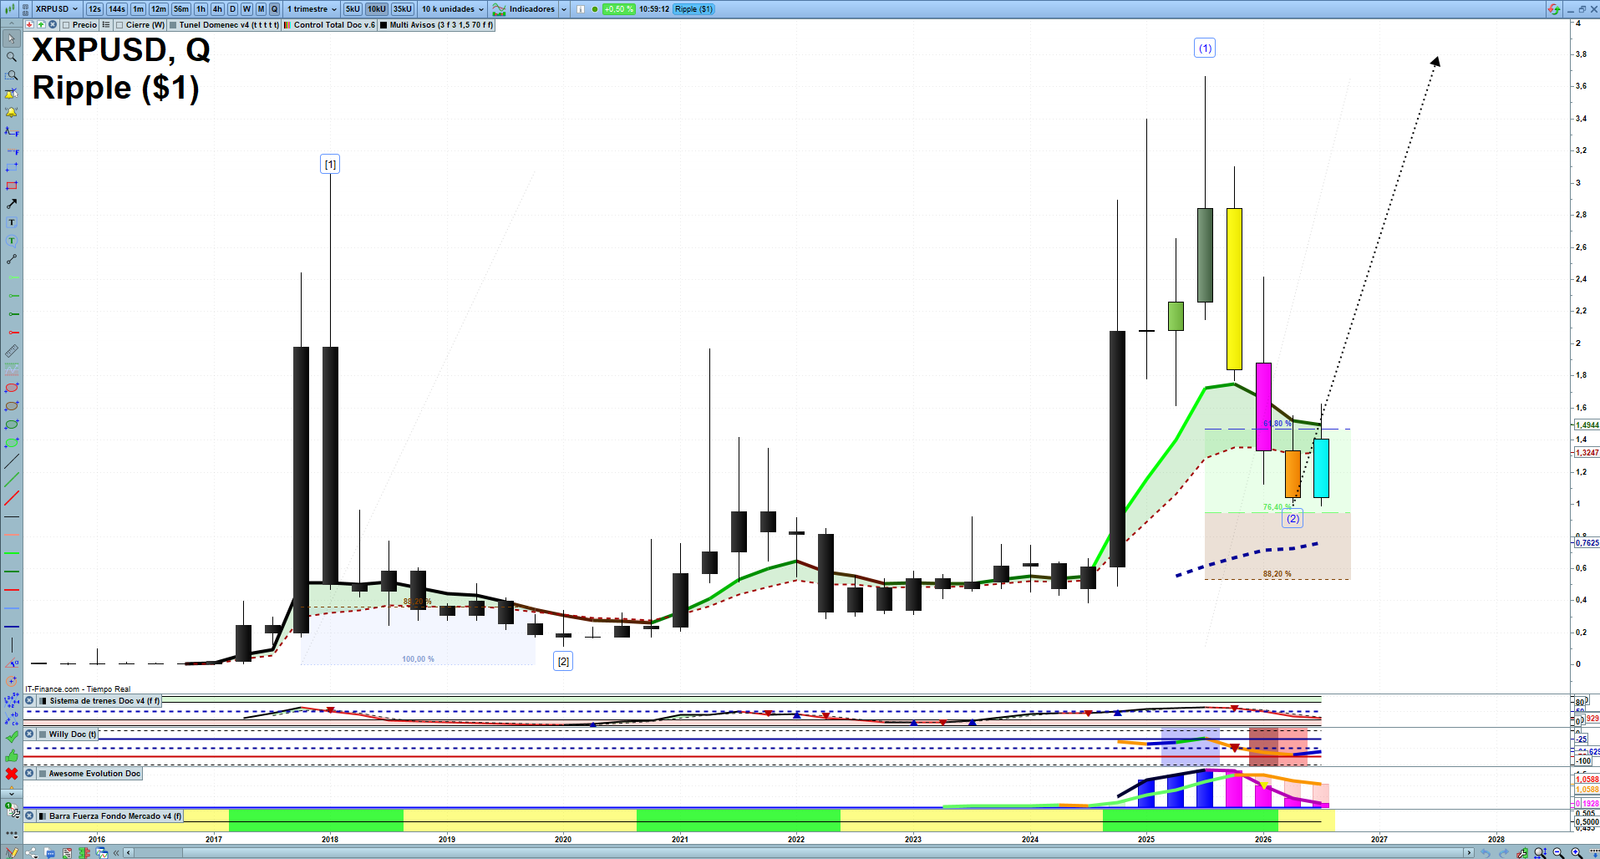This screenshot has height=859, width=1600.
Task: Close the Awesome Evolution Doc panel
Action: click(30, 773)
